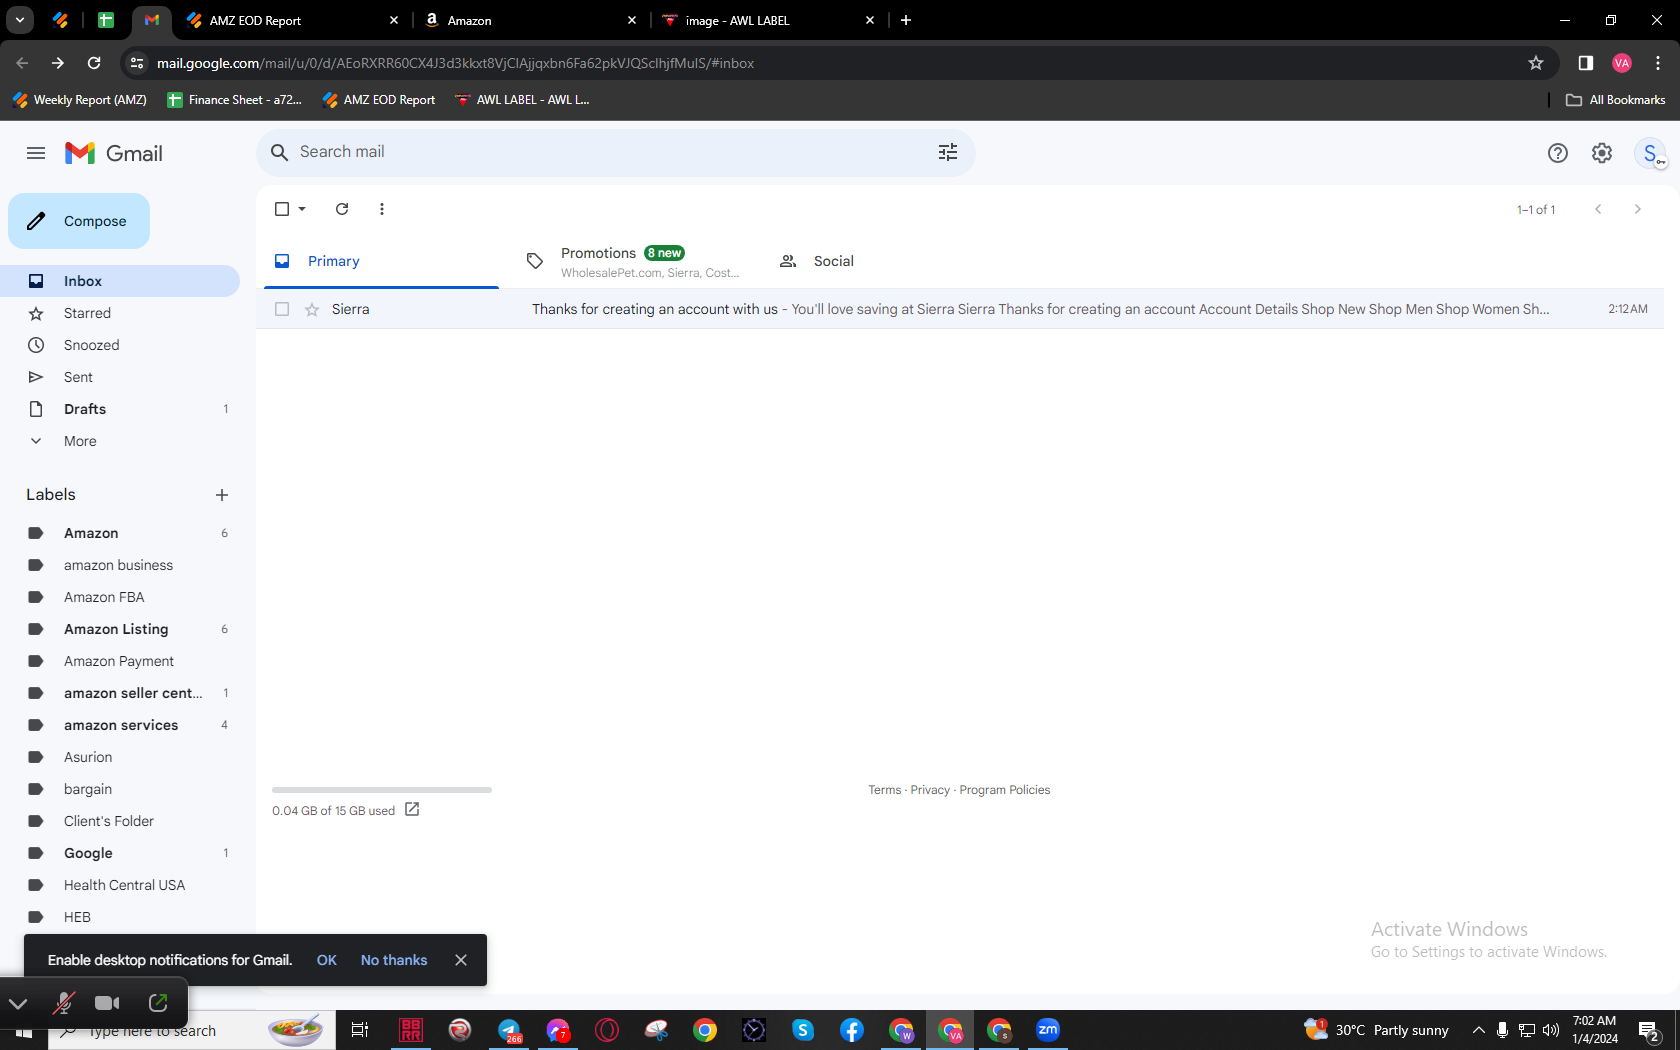Switch to the Primary tab
Image resolution: width=1680 pixels, height=1050 pixels.
pos(381,261)
